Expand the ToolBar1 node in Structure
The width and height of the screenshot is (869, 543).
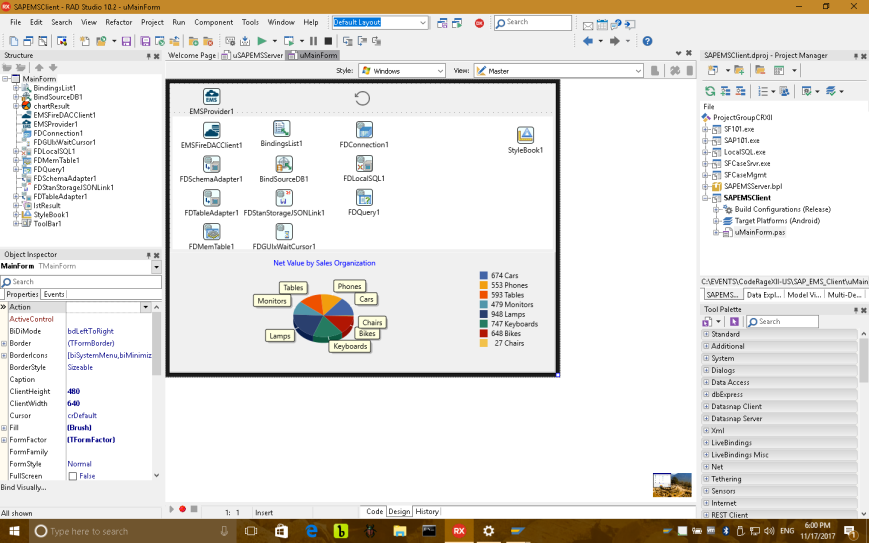click(x=16, y=224)
